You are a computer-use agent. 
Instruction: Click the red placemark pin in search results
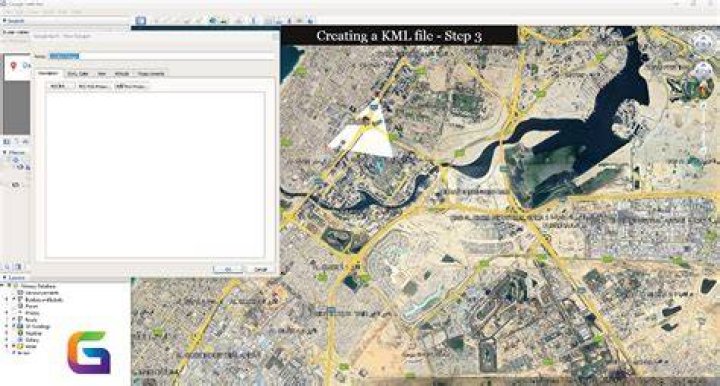pos(13,66)
